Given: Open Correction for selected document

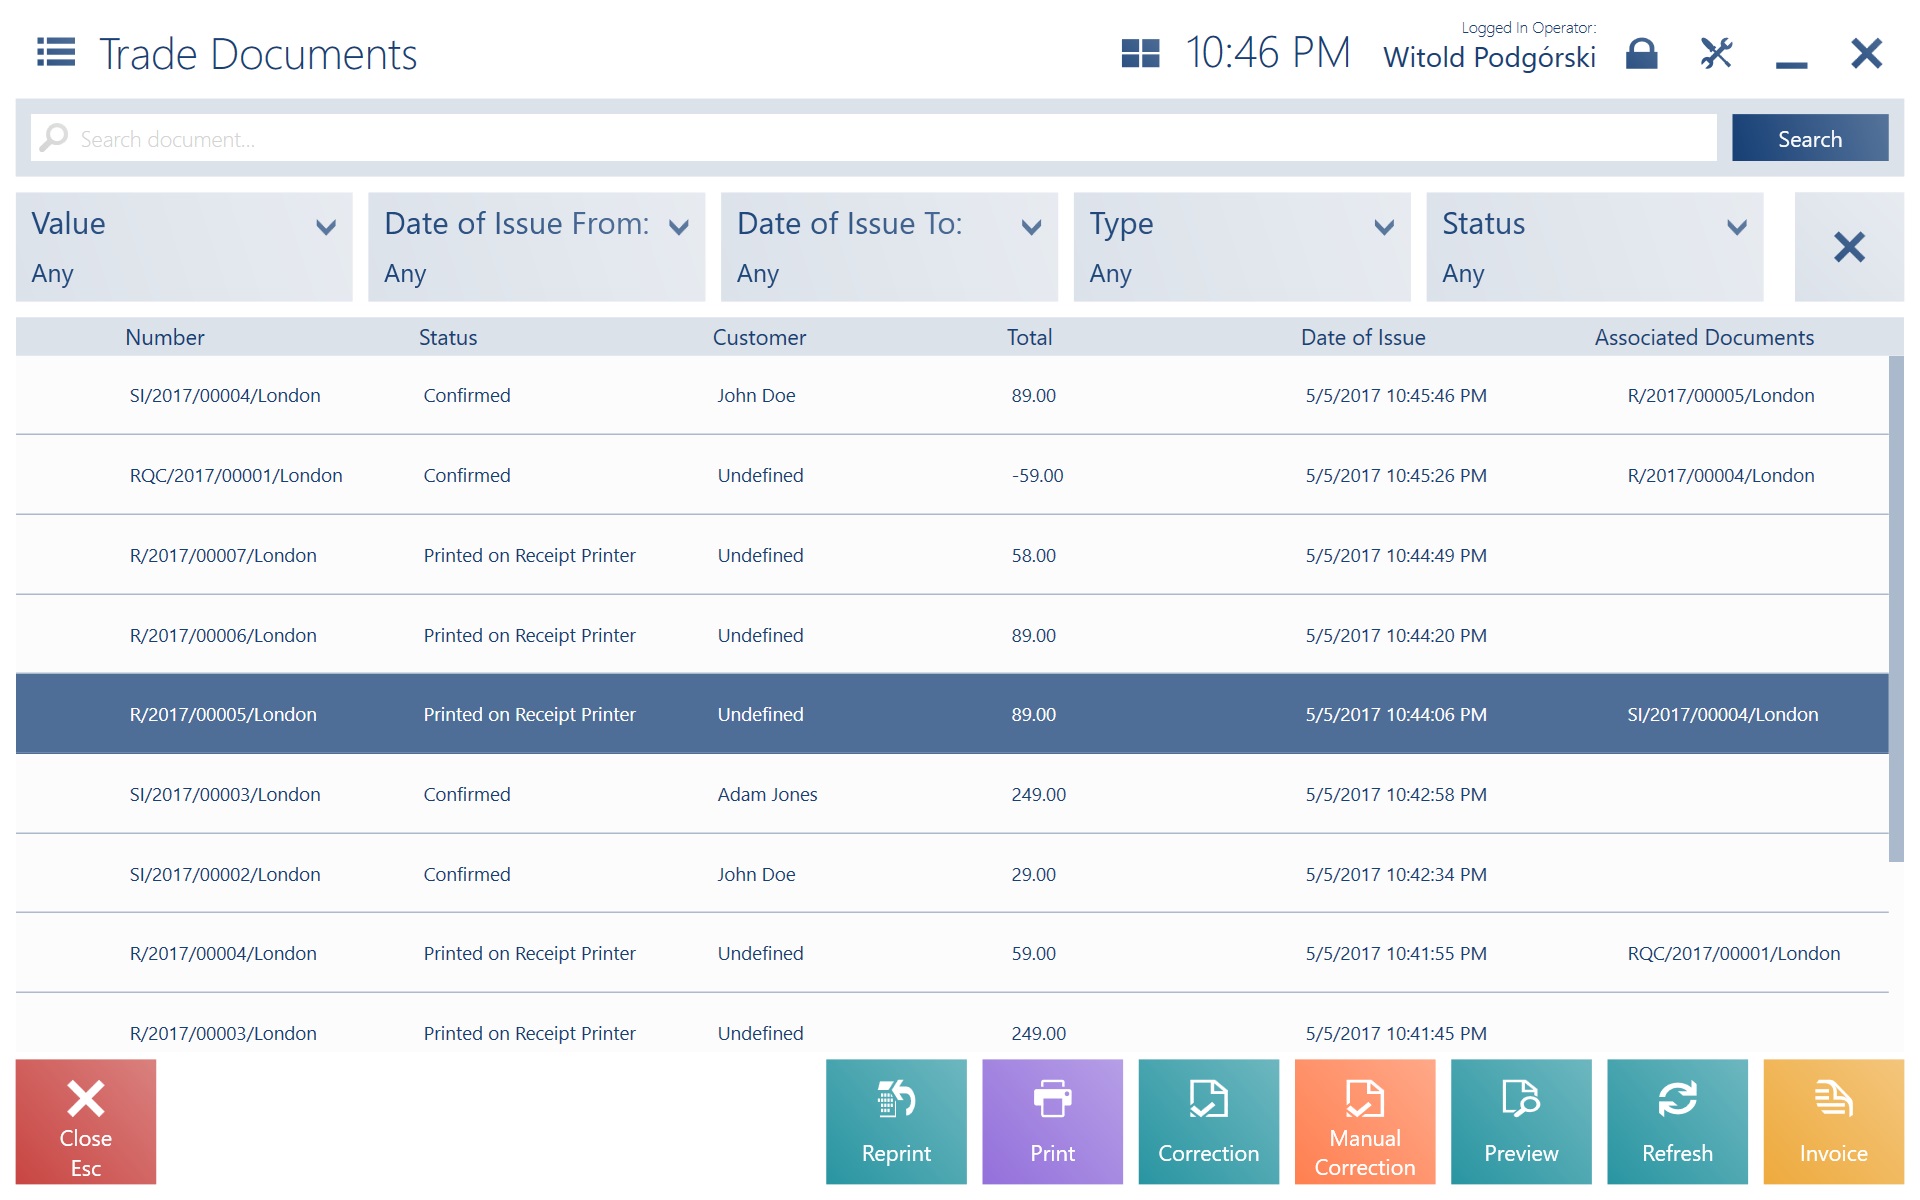Looking at the screenshot, I should point(1208,1121).
